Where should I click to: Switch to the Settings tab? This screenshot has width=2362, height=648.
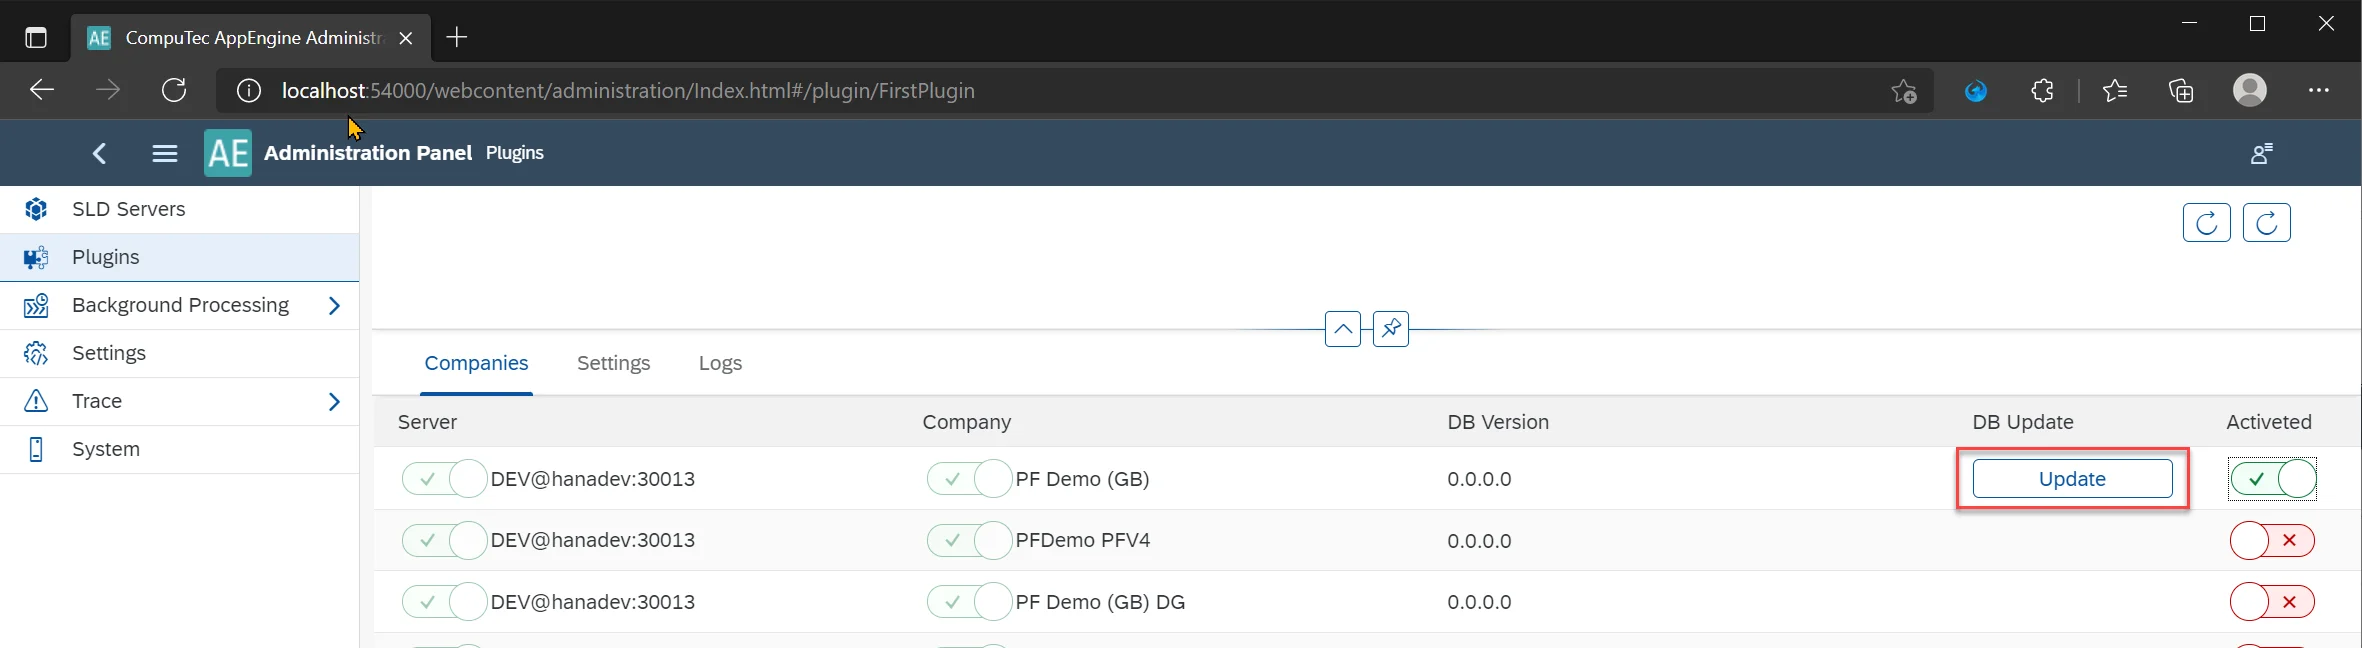click(x=613, y=363)
